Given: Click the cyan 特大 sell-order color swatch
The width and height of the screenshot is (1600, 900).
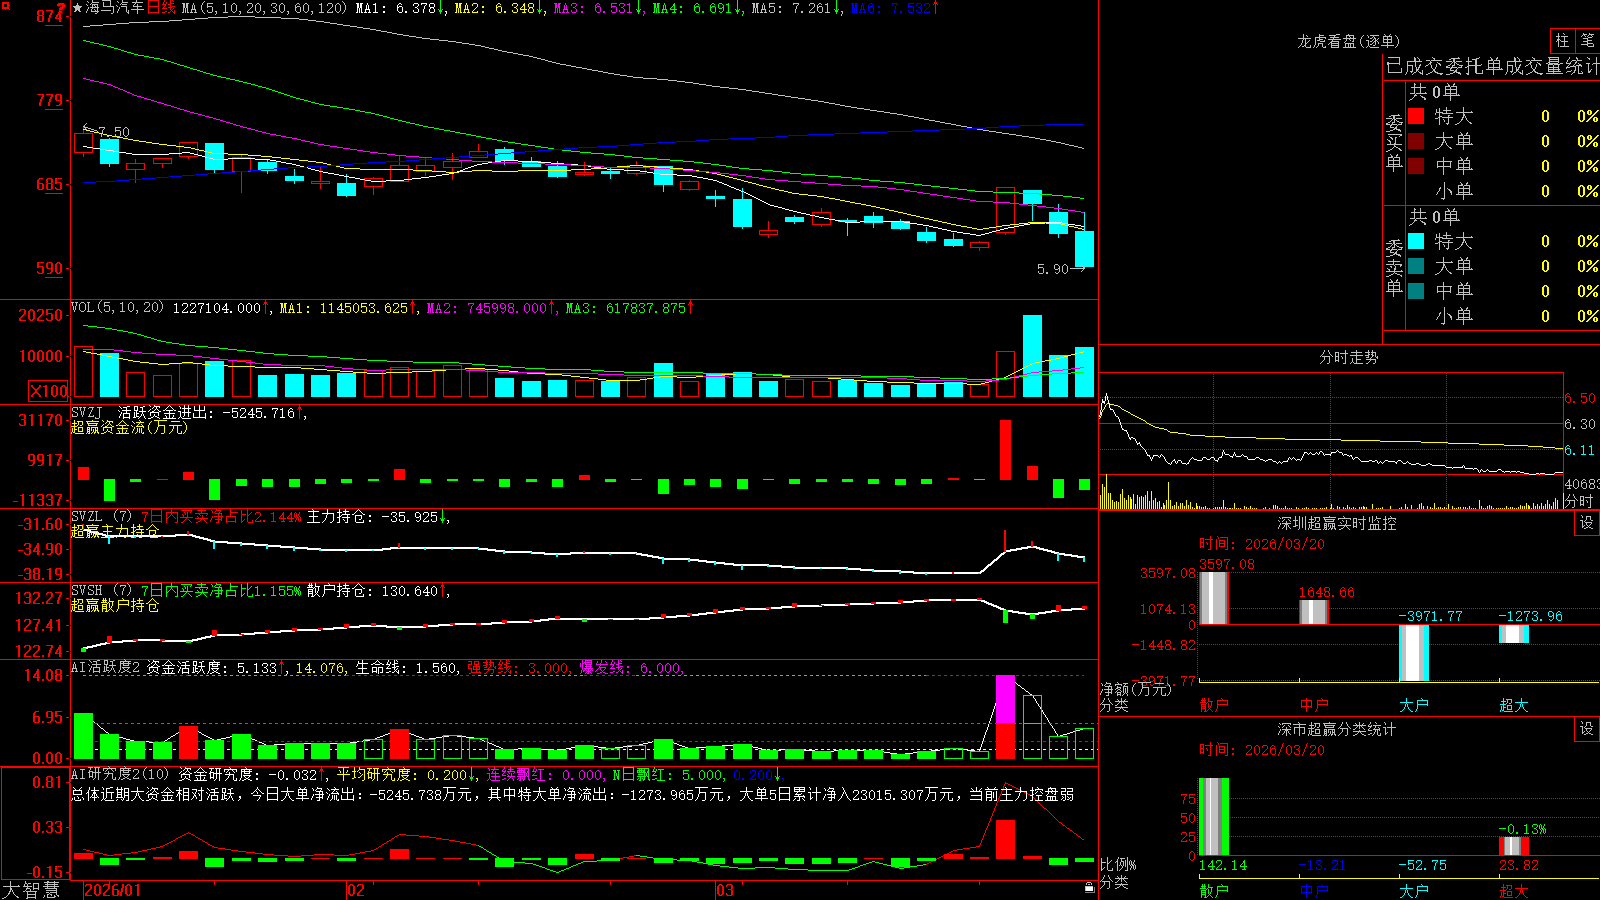Looking at the screenshot, I should pyautogui.click(x=1416, y=241).
